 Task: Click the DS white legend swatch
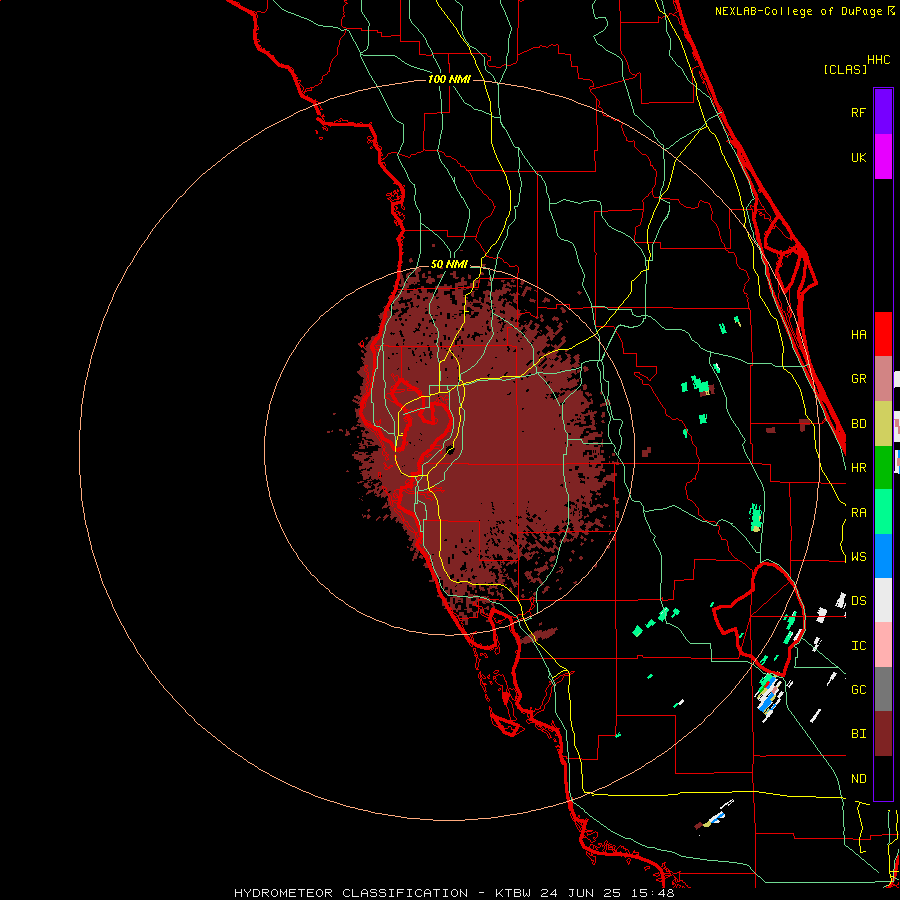click(x=883, y=600)
